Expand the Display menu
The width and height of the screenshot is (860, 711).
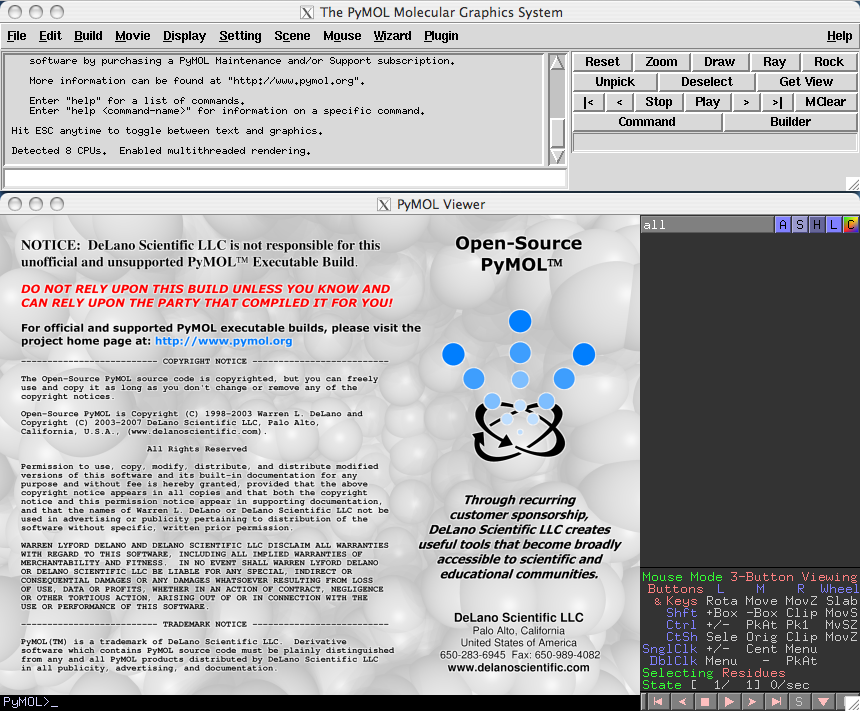tap(184, 36)
